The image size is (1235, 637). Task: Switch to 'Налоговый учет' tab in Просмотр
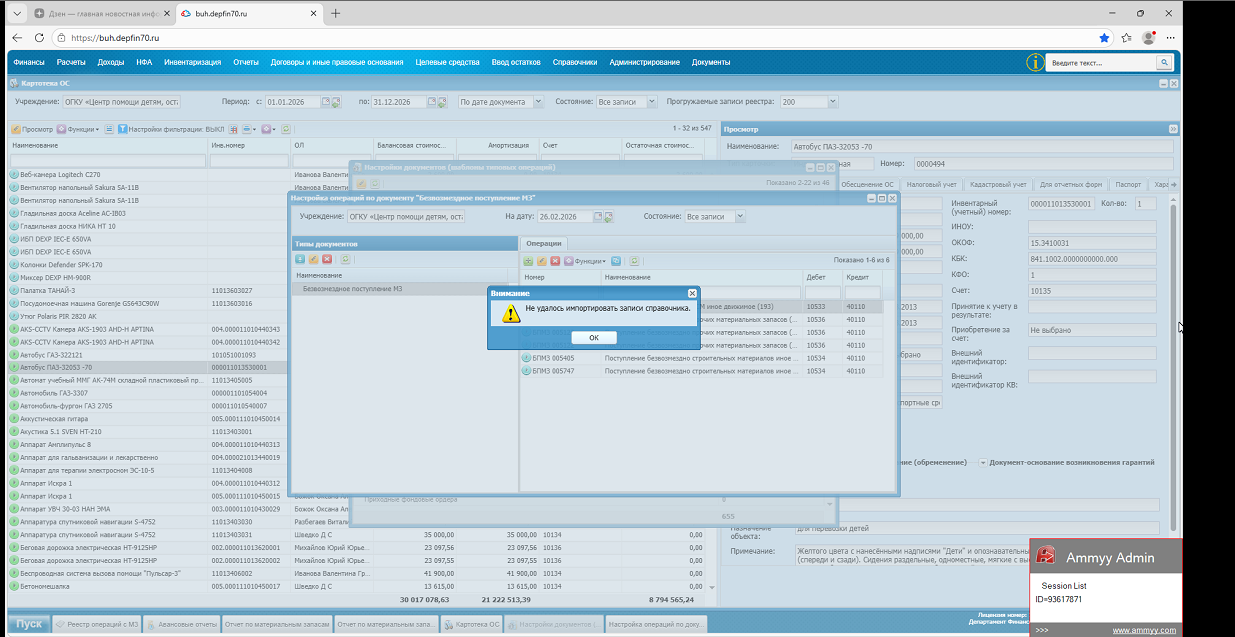931,185
